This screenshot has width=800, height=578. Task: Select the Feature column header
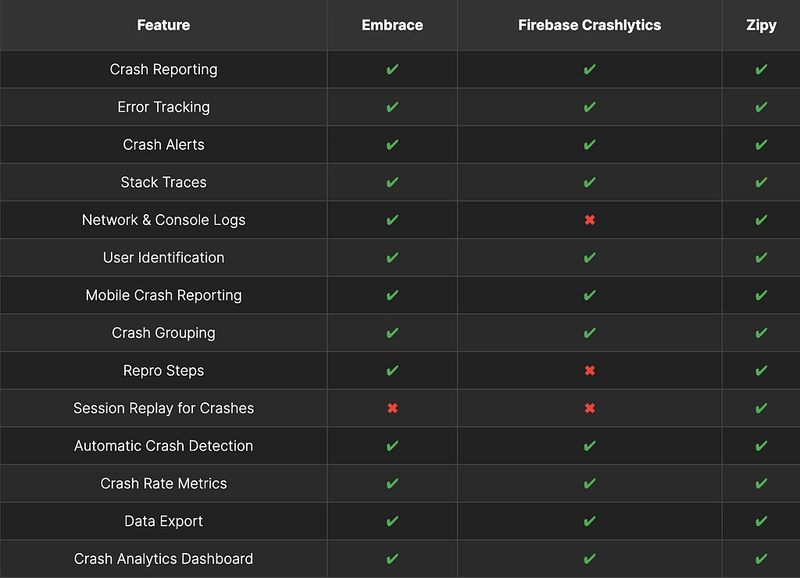pyautogui.click(x=163, y=25)
